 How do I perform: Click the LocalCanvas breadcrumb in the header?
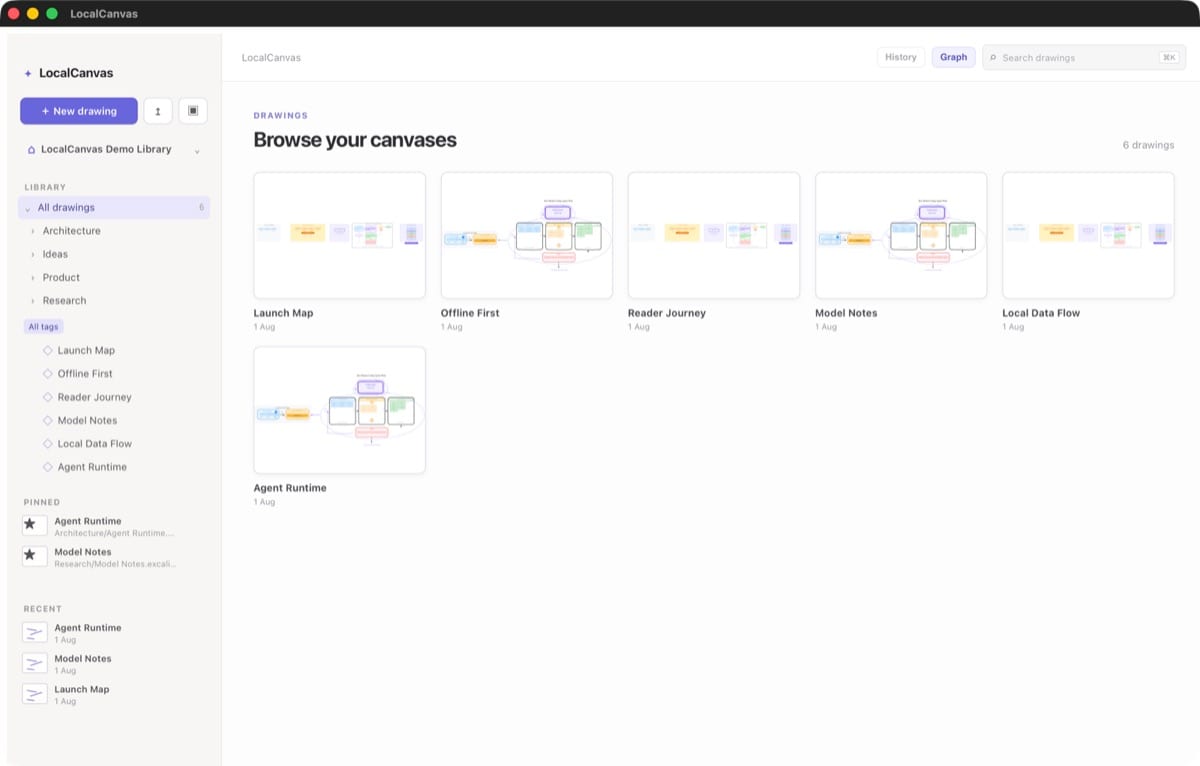[271, 57]
